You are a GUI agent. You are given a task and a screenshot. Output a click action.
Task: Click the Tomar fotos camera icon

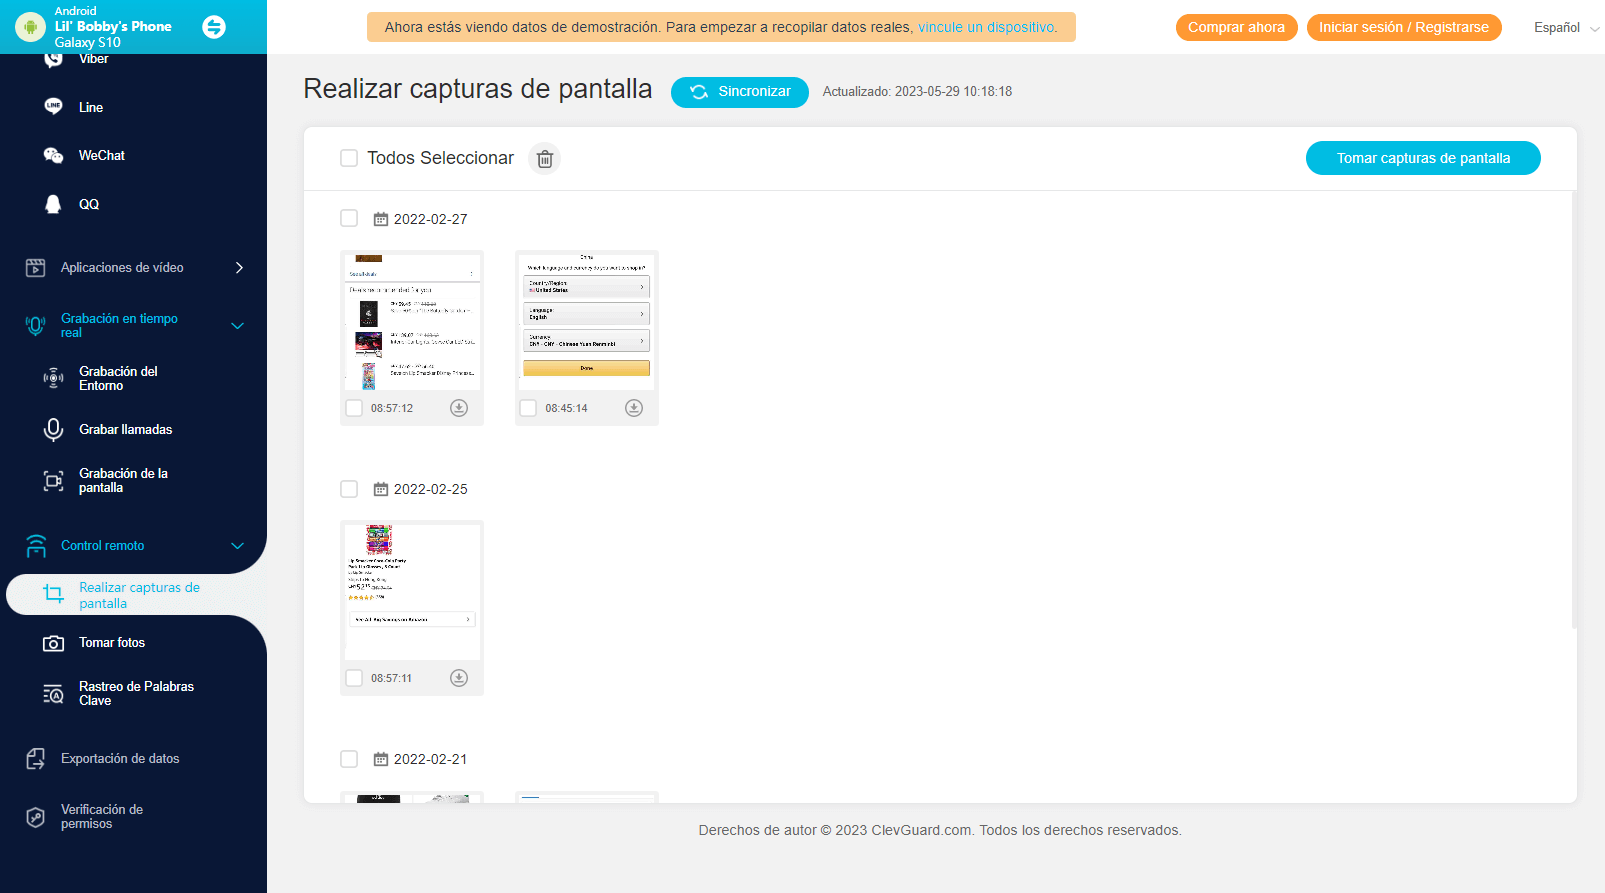(x=54, y=643)
